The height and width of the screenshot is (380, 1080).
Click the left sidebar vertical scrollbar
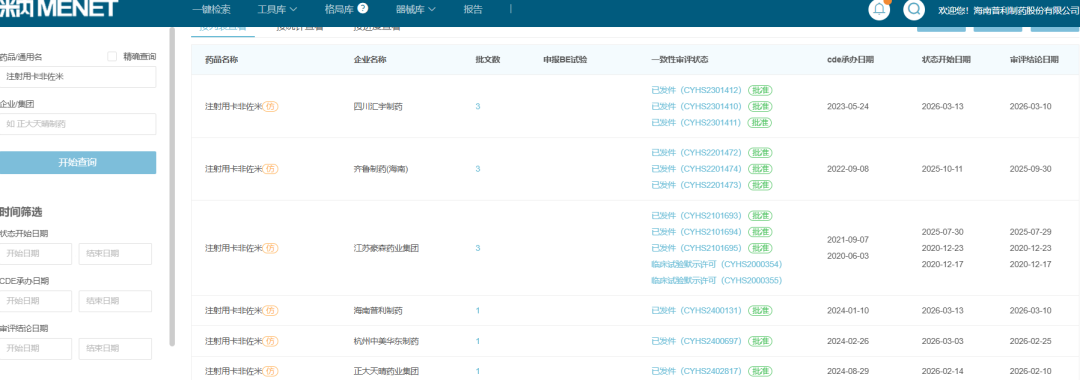pyautogui.click(x=172, y=186)
